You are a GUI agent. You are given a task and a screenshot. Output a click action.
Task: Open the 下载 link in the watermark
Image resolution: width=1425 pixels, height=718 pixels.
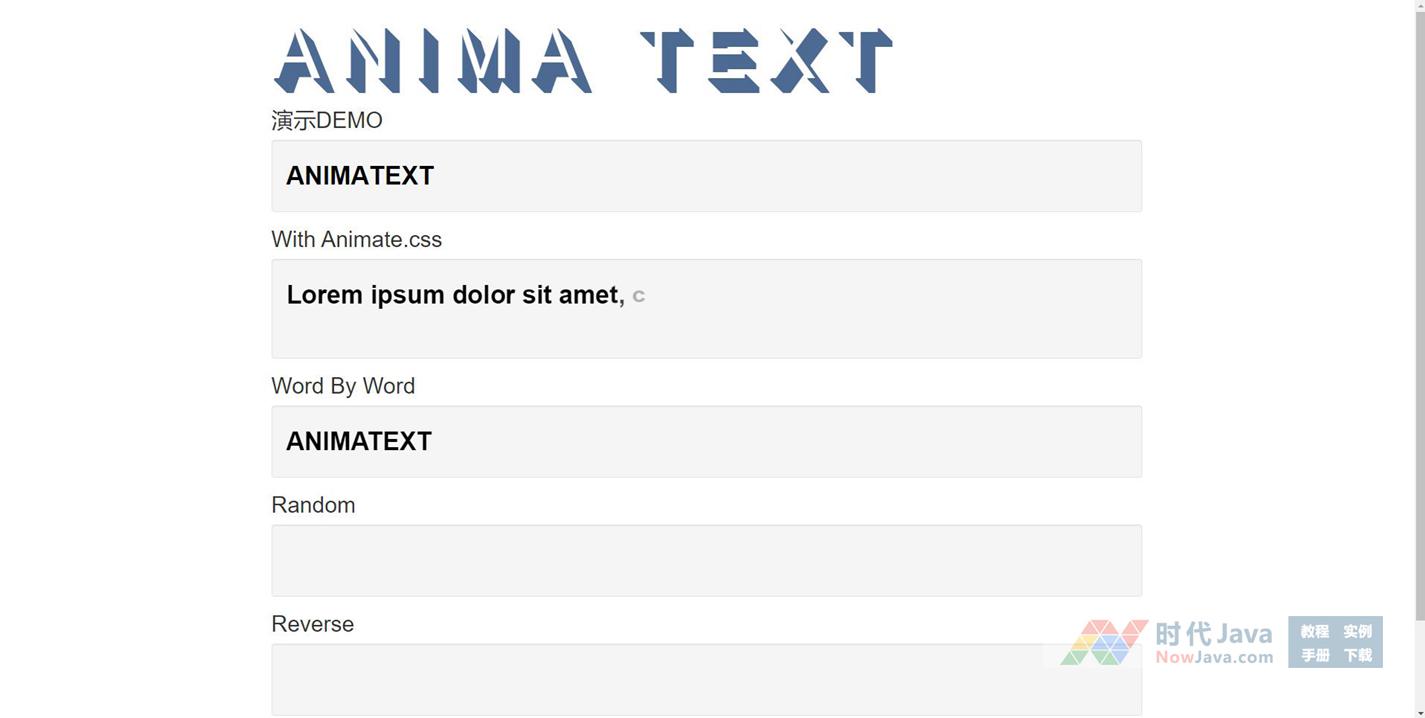1357,655
